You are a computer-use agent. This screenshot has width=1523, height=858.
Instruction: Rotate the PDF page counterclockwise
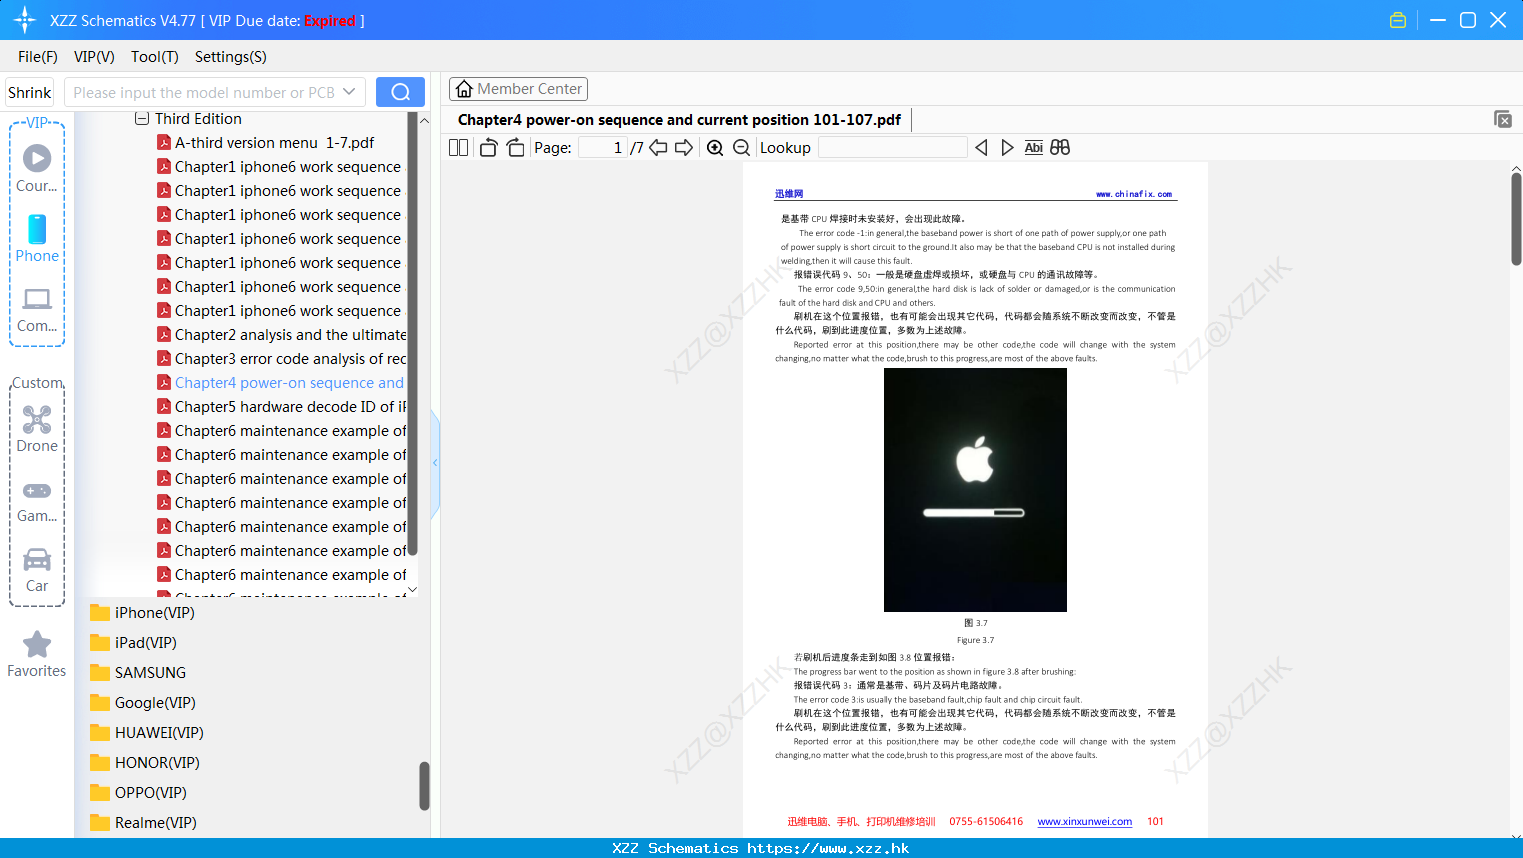tap(488, 148)
